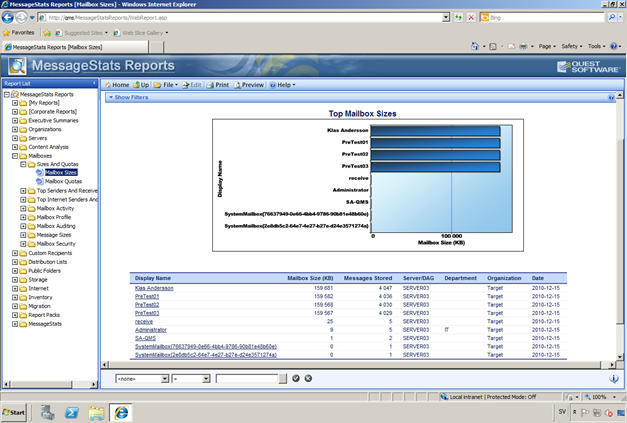
Task: Expand the Executive Summaries folder
Action: tap(15, 120)
